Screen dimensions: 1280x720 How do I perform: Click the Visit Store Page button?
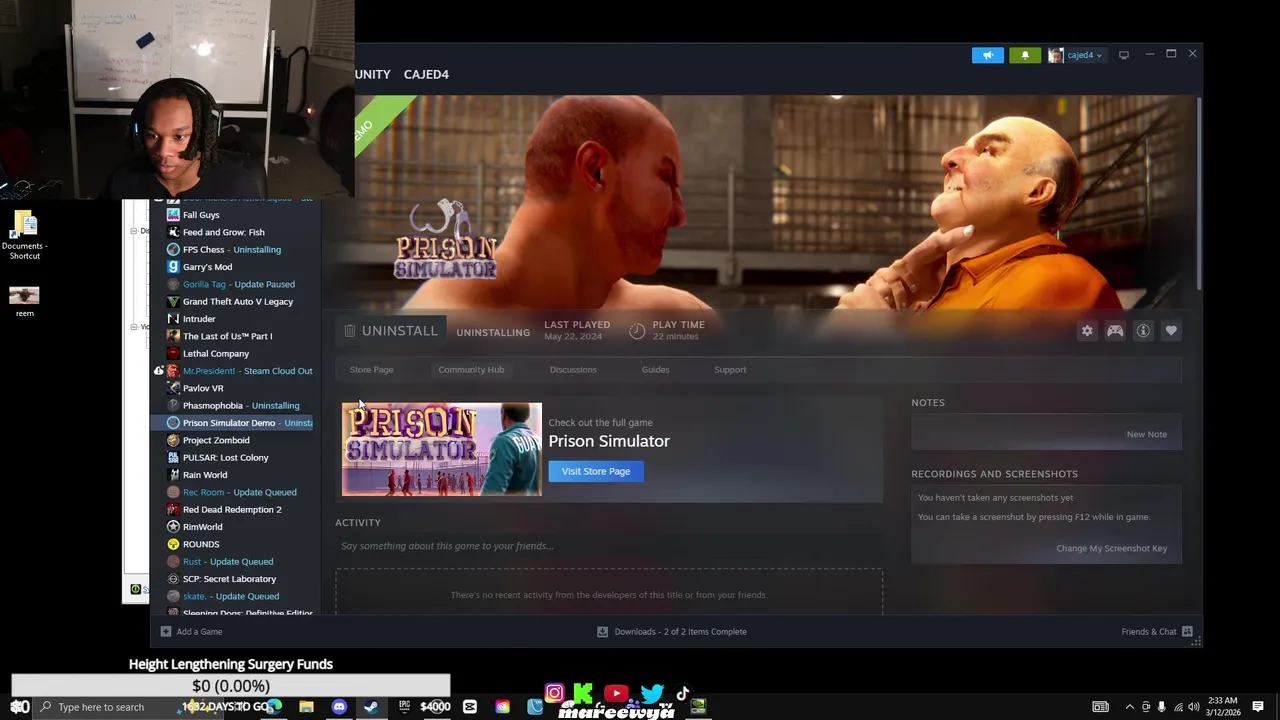pos(596,471)
